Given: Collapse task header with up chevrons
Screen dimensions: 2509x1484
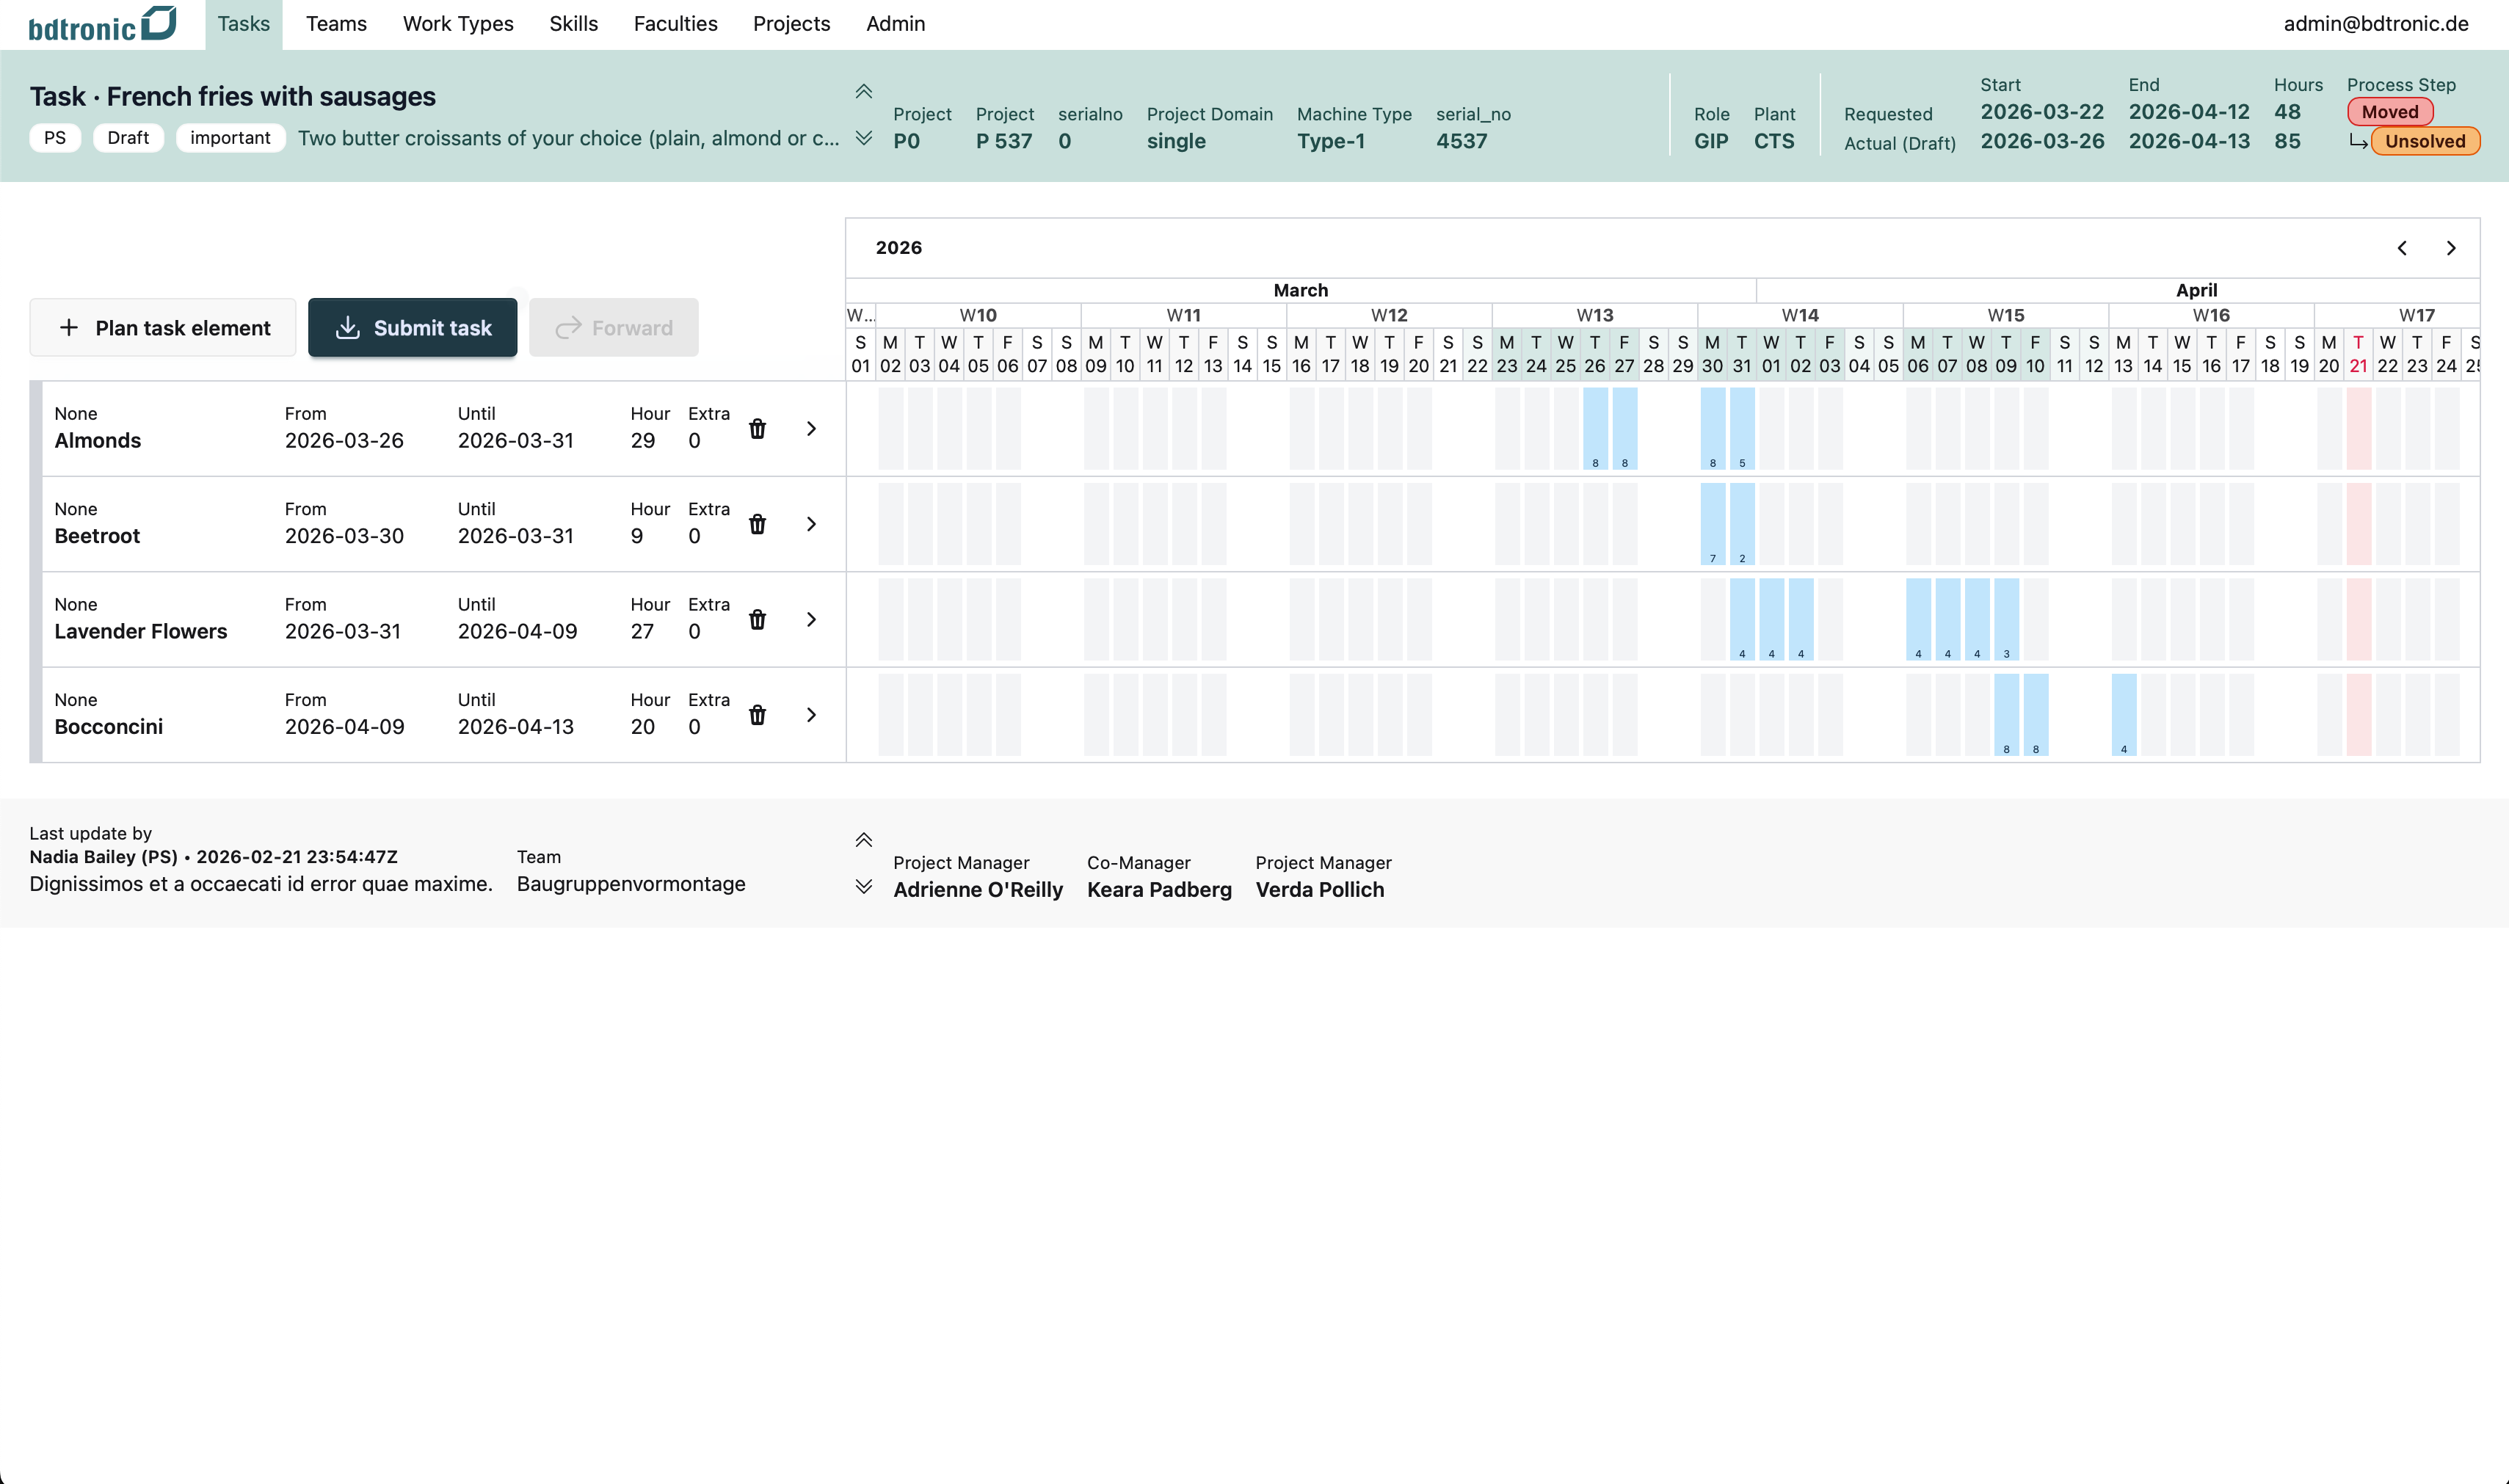Looking at the screenshot, I should tap(863, 92).
